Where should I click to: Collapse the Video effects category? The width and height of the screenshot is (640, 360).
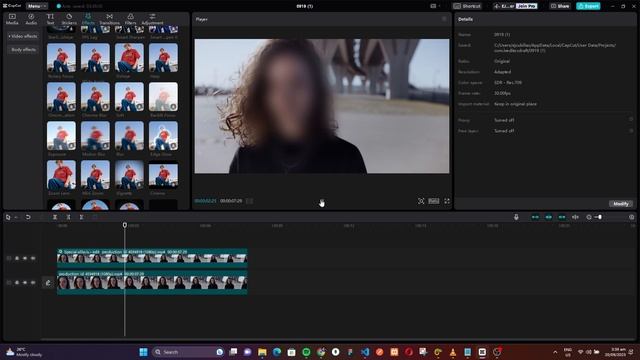point(23,36)
